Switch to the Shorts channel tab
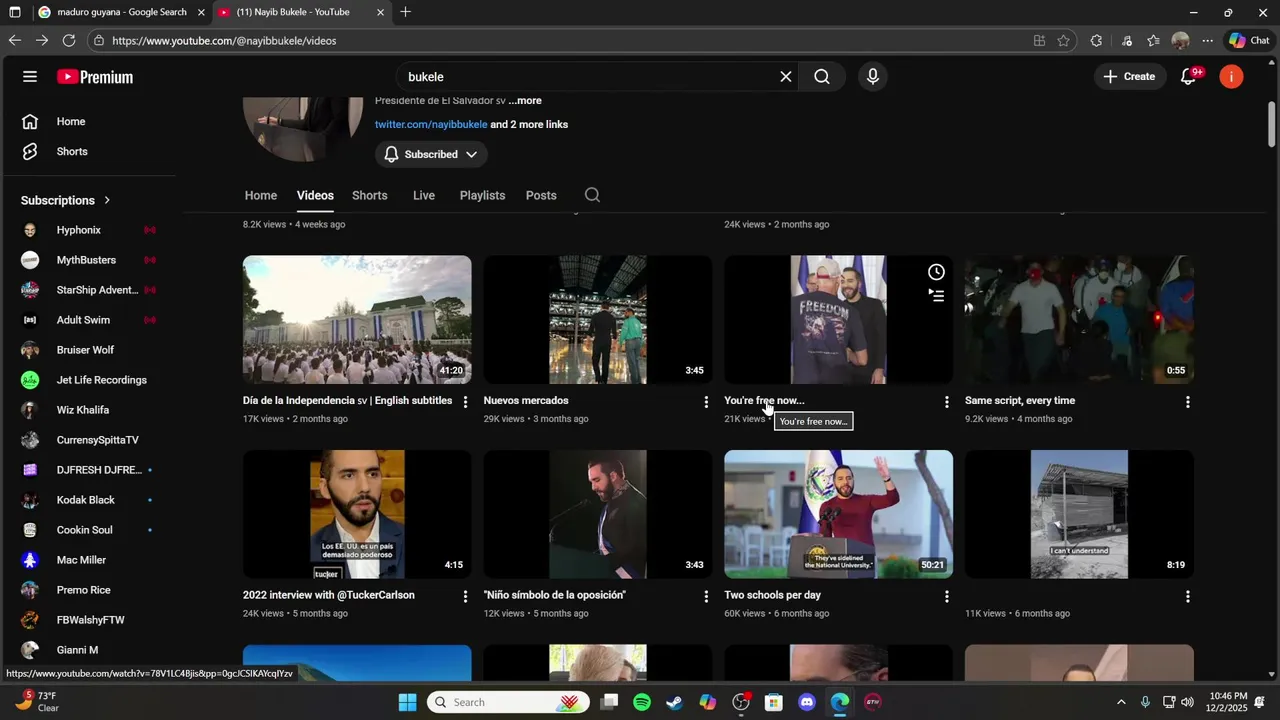1280x720 pixels. (370, 195)
